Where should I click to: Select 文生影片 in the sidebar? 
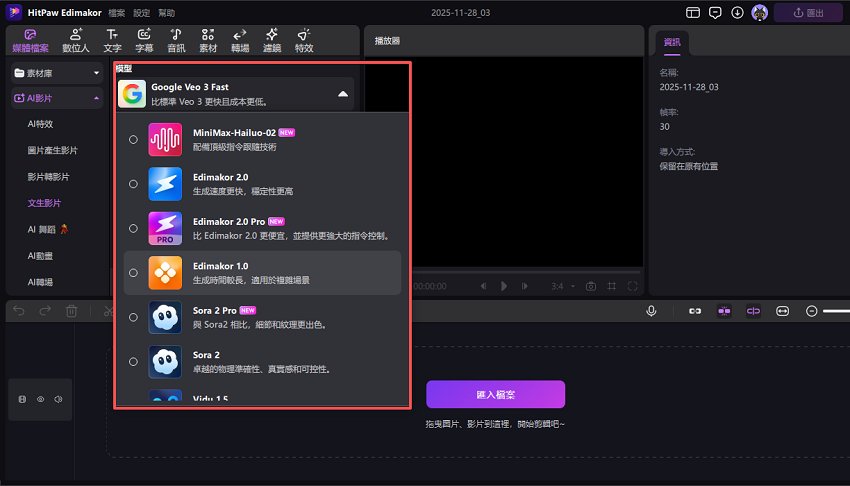pos(44,203)
